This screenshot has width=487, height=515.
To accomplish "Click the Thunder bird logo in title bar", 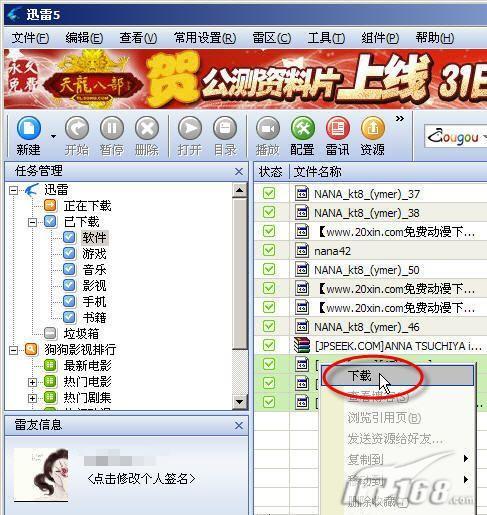I will coord(14,14).
